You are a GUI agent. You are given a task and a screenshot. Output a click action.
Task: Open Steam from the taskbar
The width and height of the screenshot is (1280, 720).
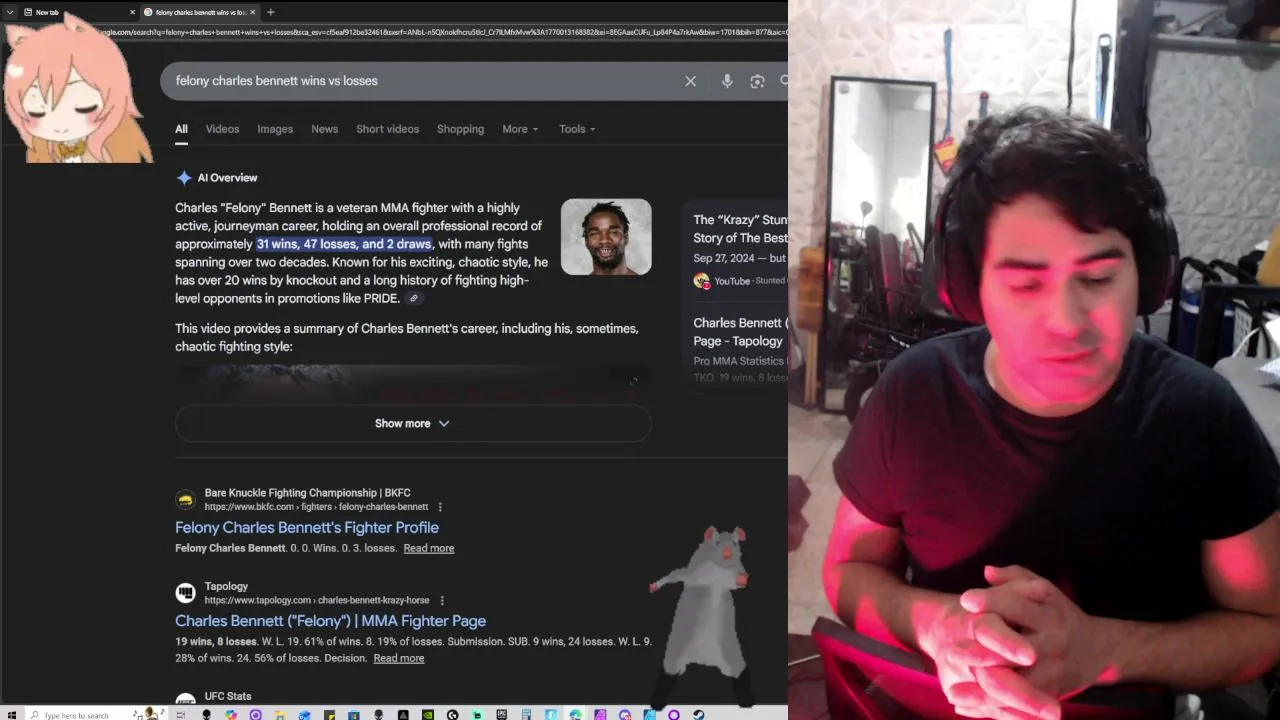click(698, 715)
